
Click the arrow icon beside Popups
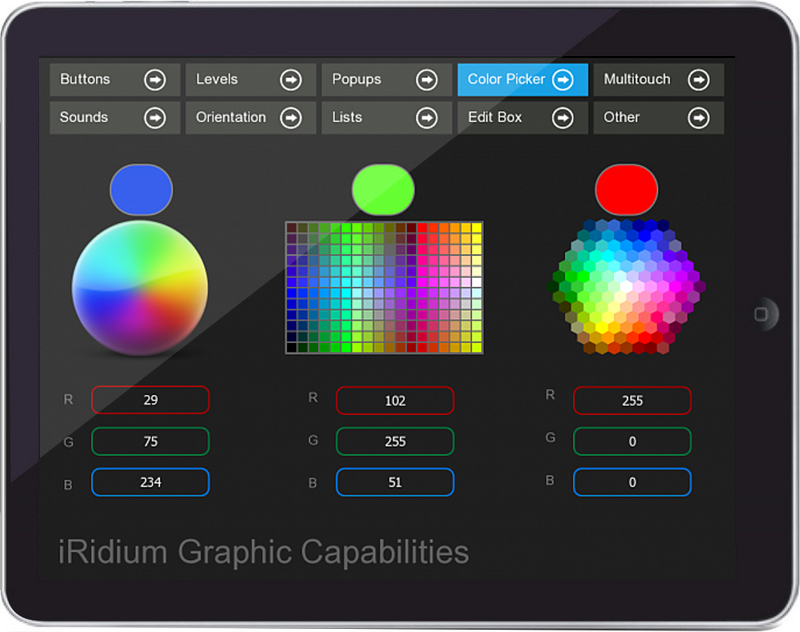pyautogui.click(x=426, y=80)
